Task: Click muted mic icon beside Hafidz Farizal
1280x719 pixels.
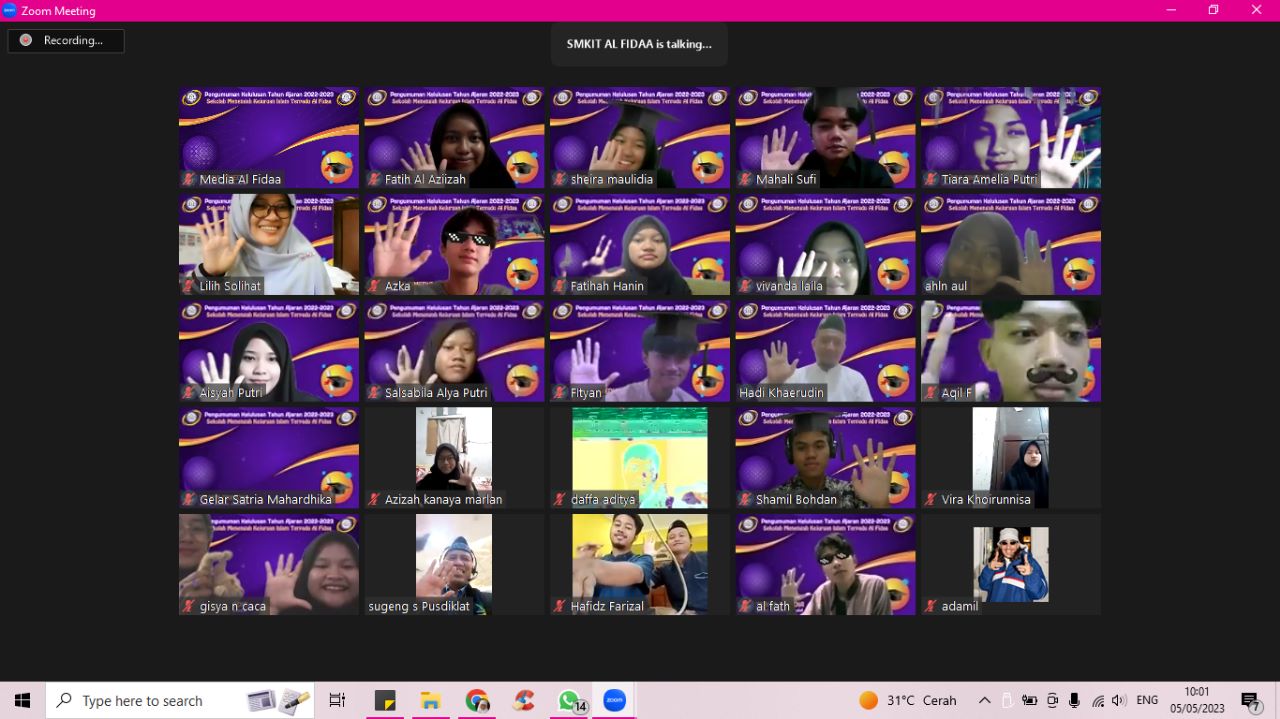Action: click(560, 606)
